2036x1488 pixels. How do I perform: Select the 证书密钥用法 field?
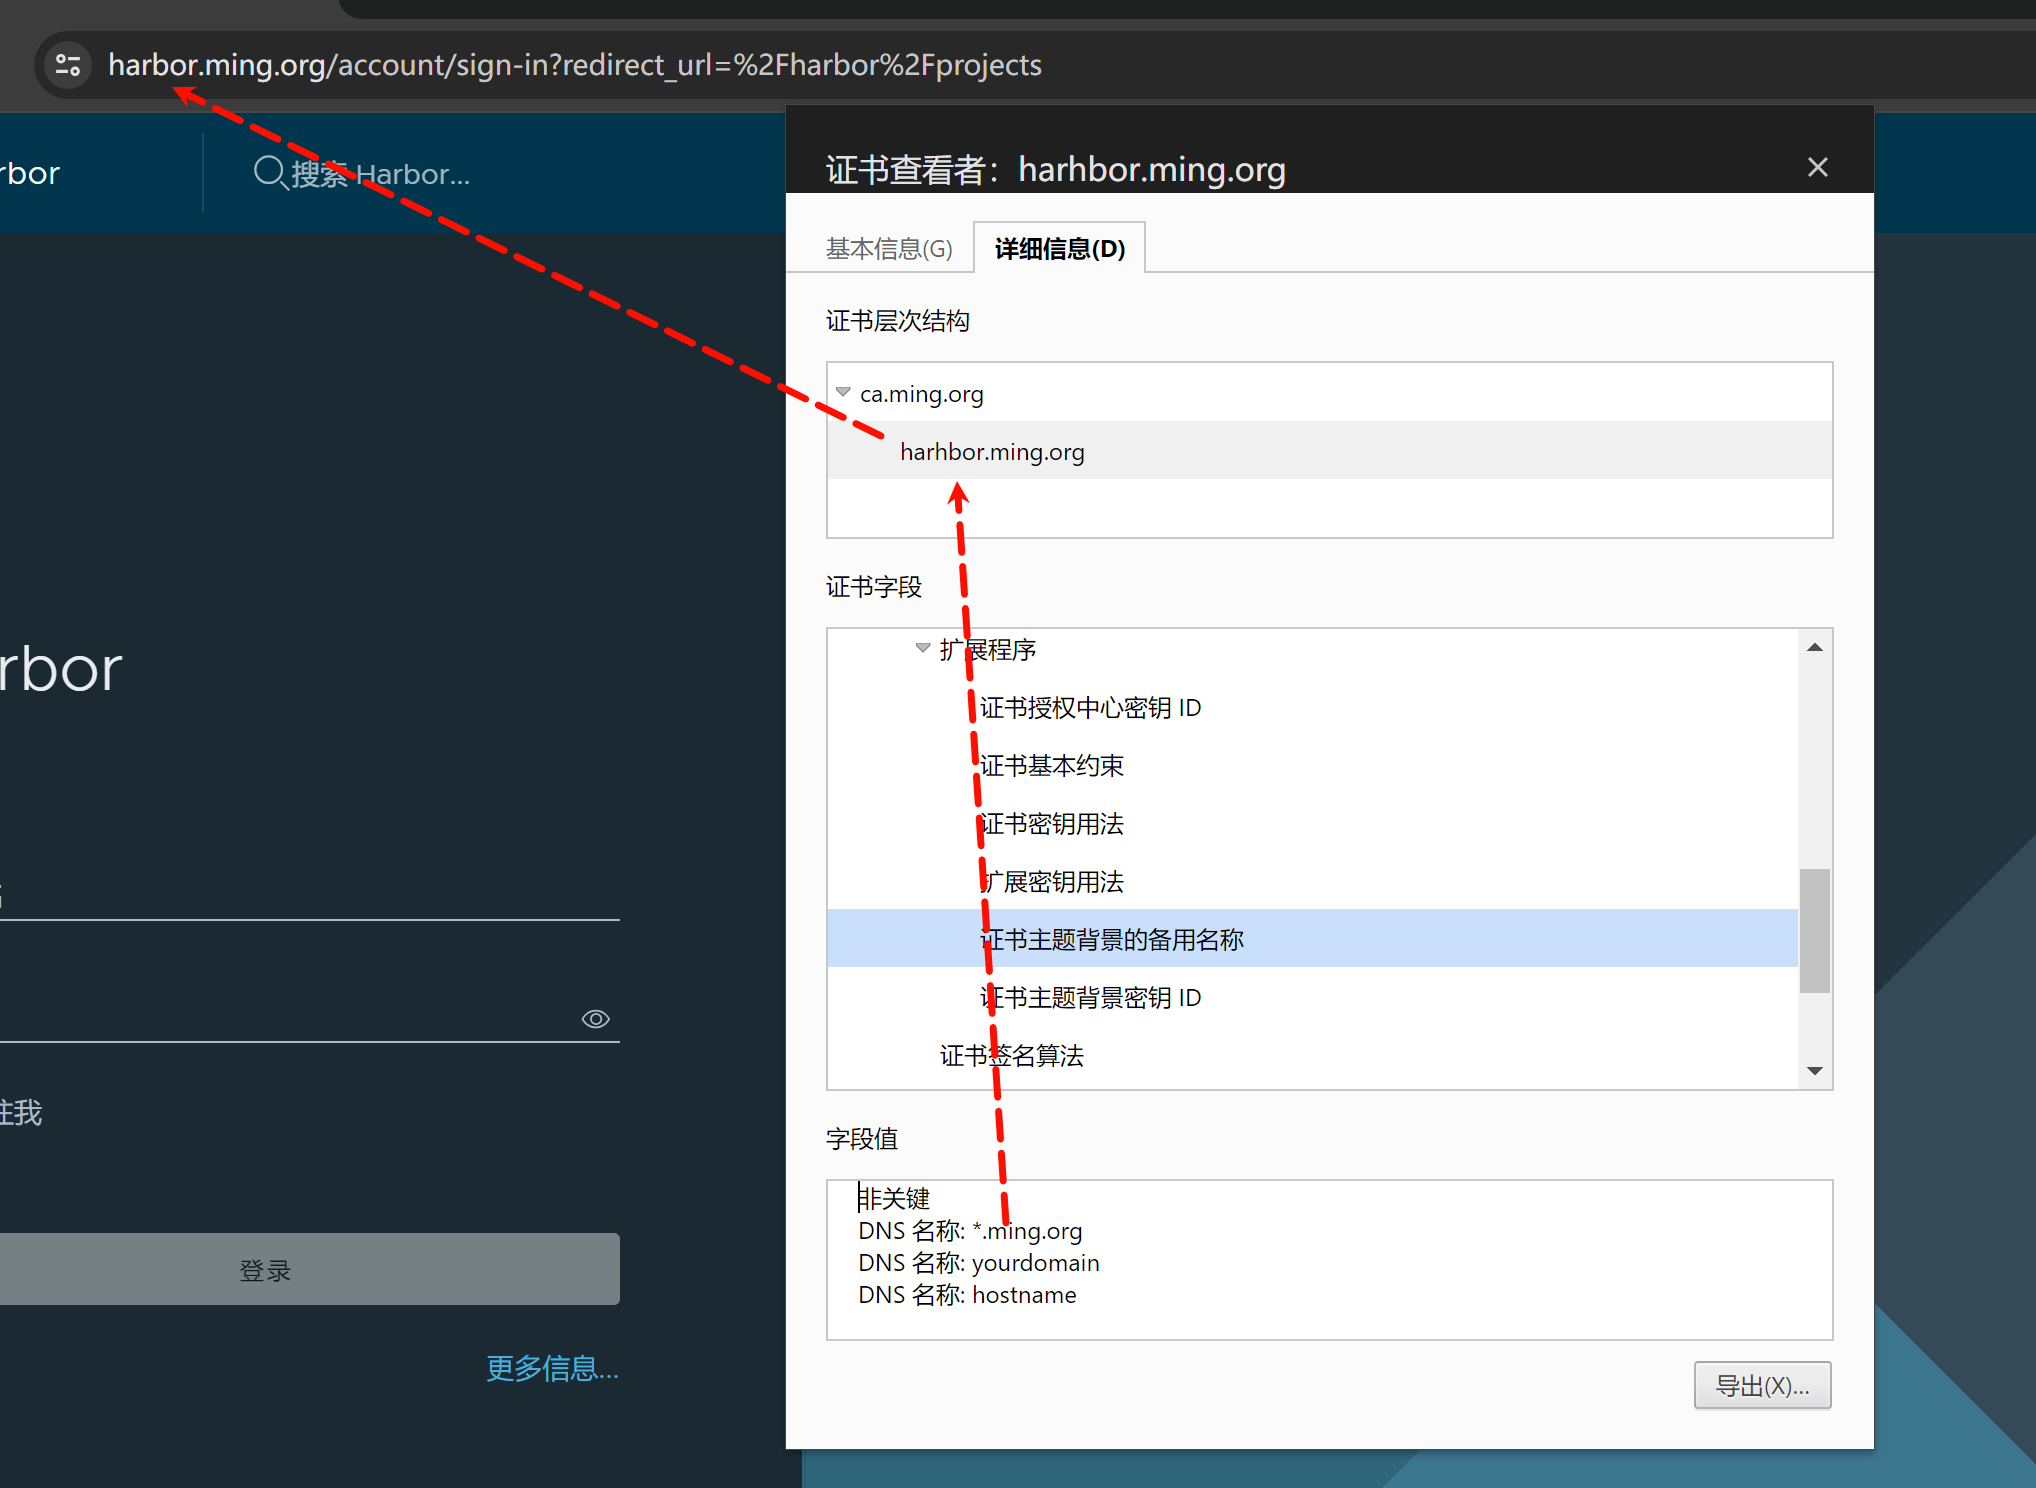(x=1051, y=824)
